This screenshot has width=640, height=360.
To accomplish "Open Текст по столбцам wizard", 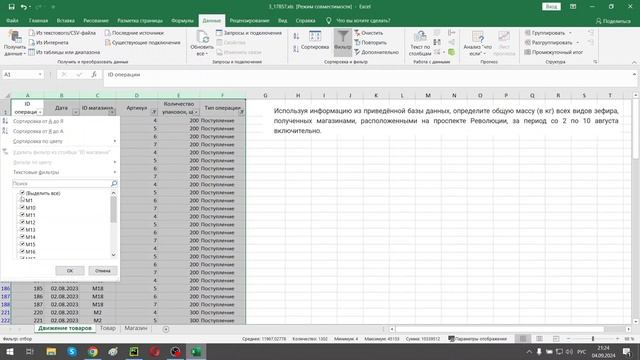I will coord(420,43).
